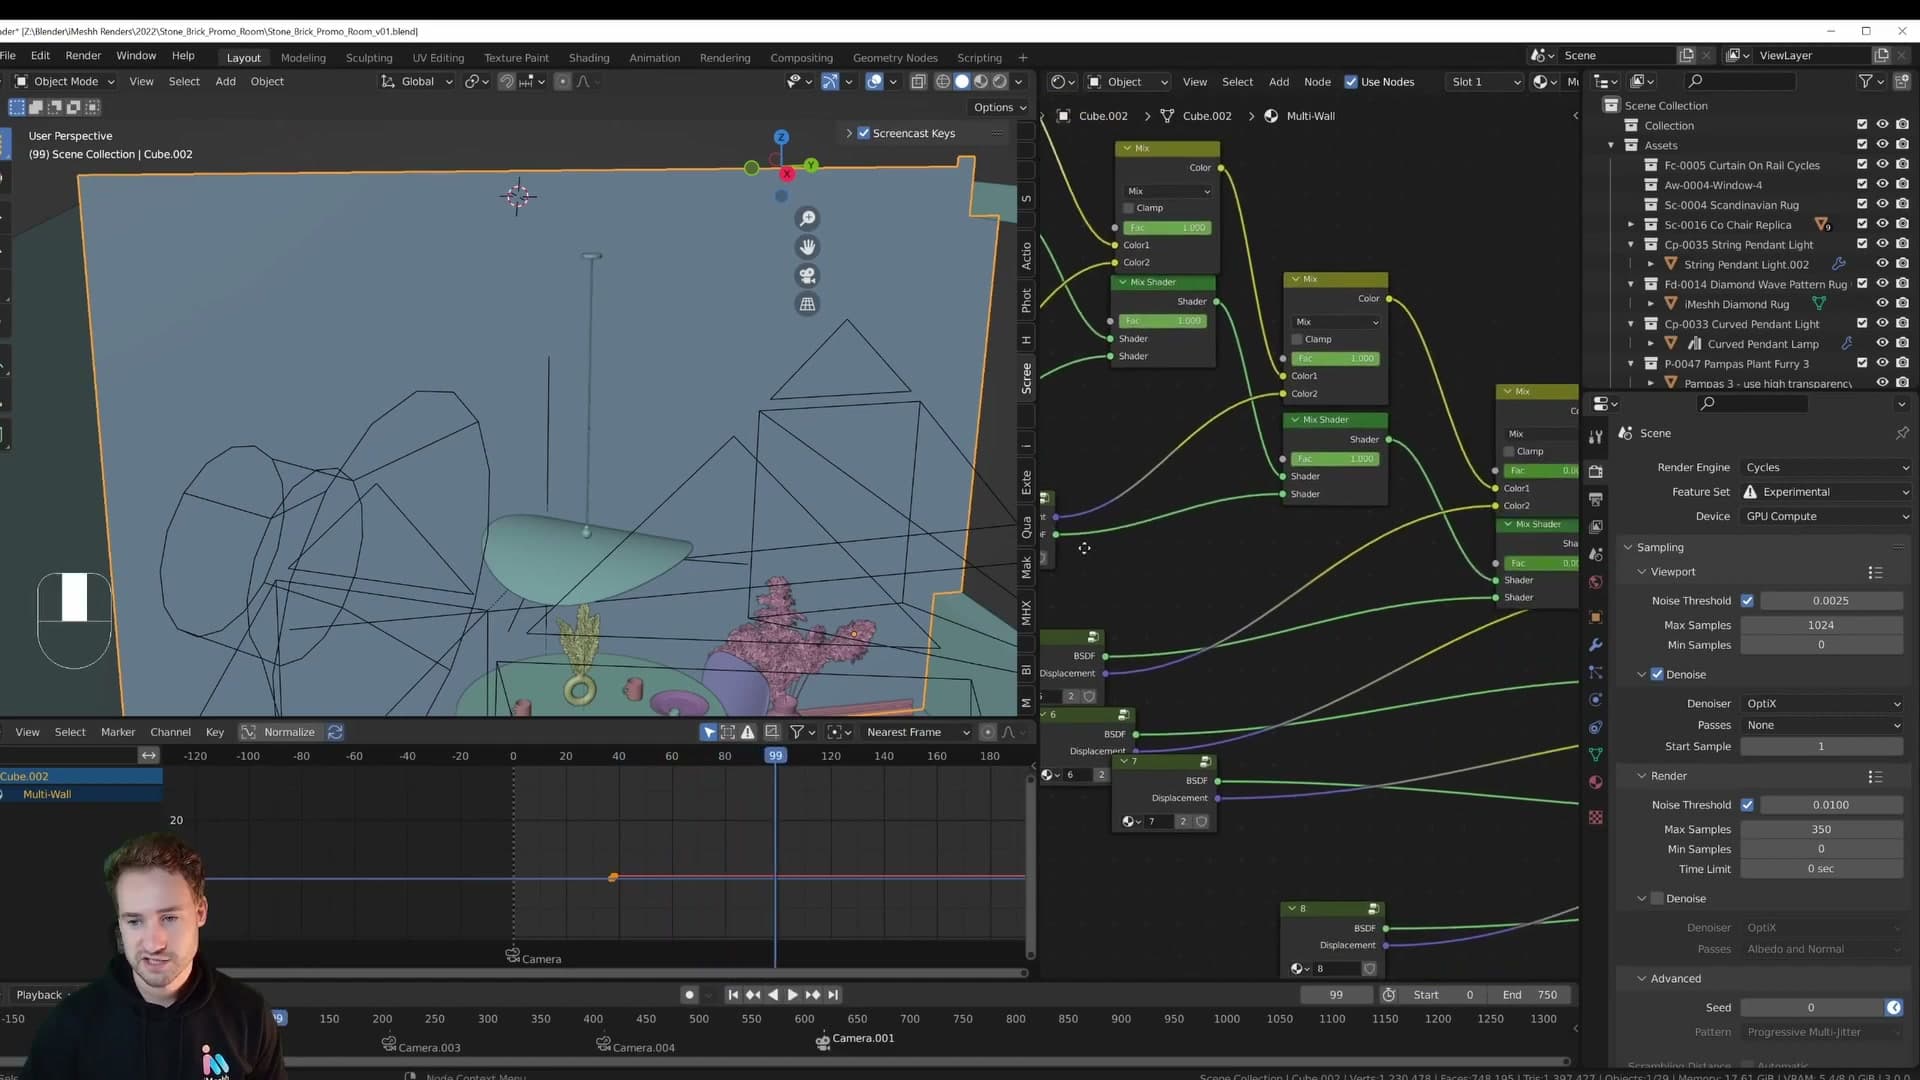
Task: Jump to previous keyframe button
Action: point(753,995)
